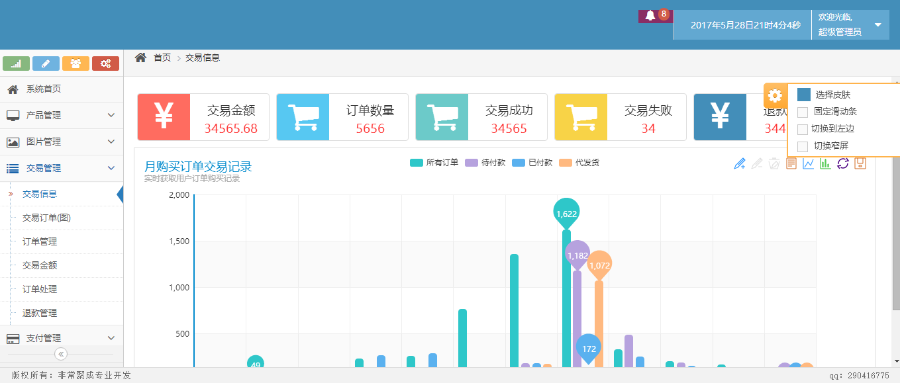This screenshot has height=383, width=900.
Task: Open the 交易订单(图) submenu item
Action: point(46,218)
